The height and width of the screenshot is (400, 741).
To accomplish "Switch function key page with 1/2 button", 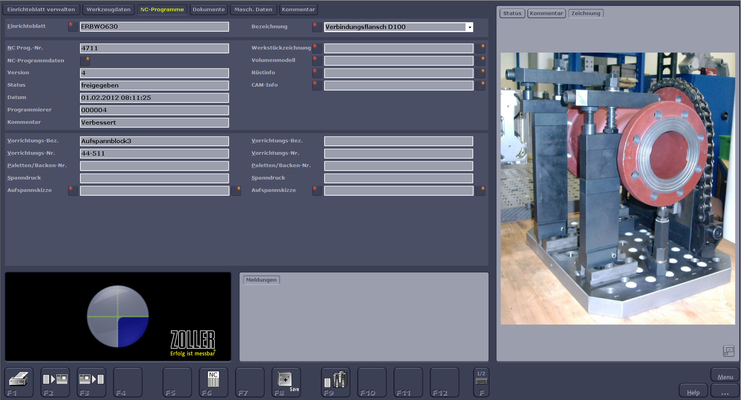I will 481,382.
